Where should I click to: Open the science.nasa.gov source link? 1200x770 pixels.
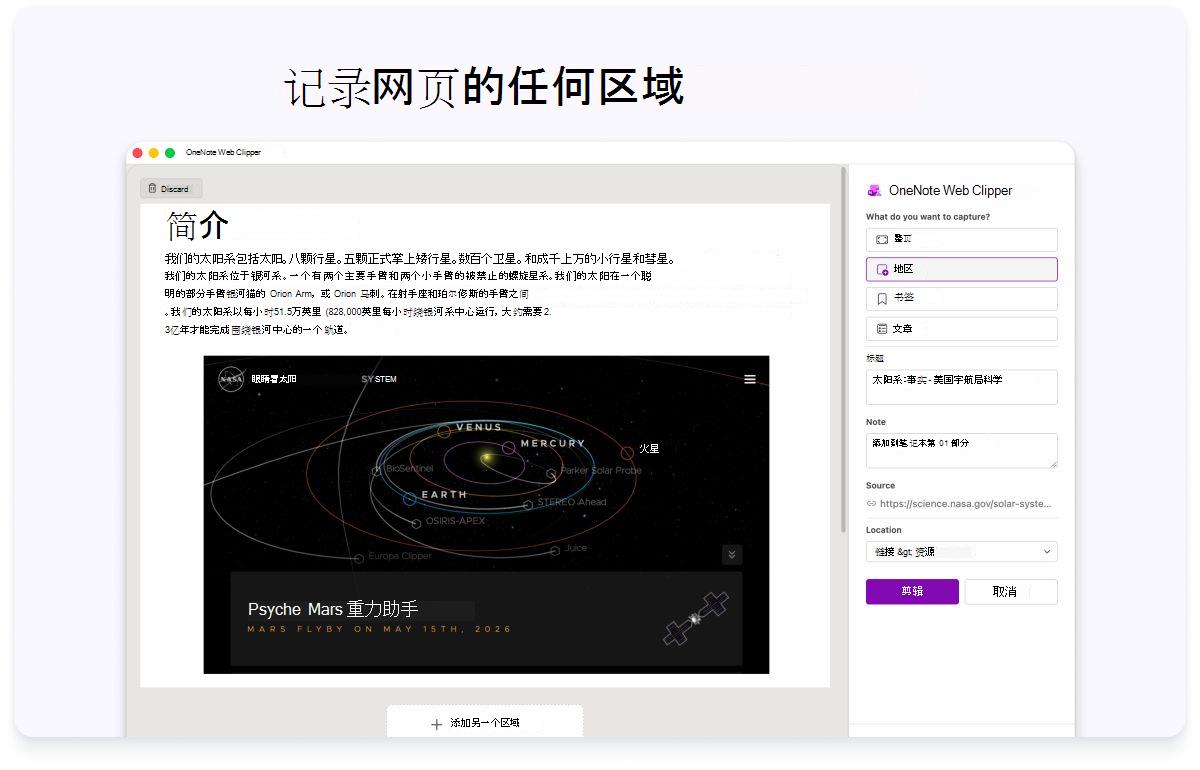tap(966, 504)
